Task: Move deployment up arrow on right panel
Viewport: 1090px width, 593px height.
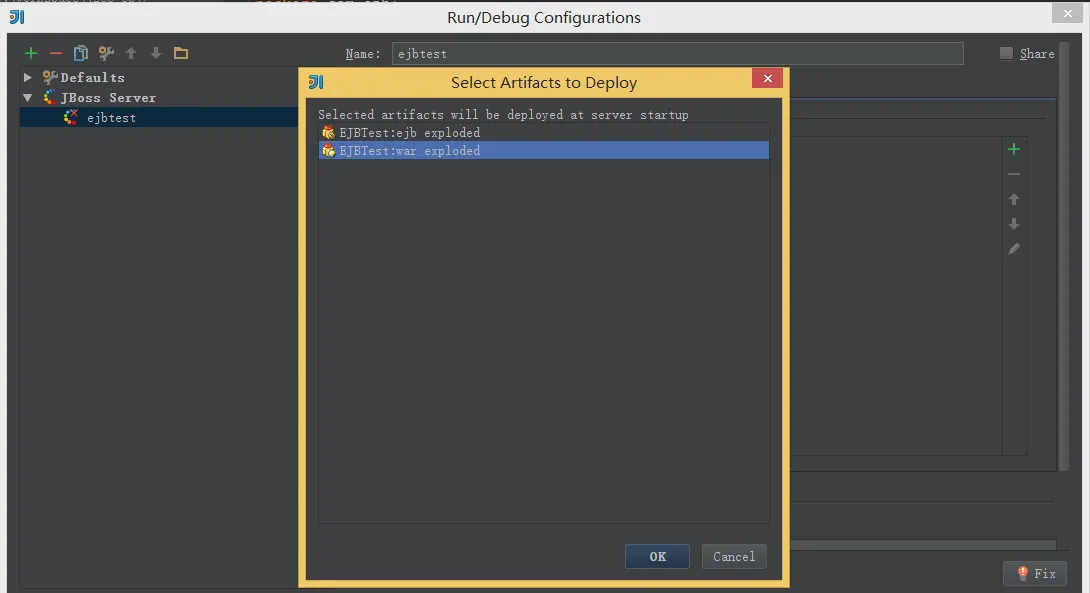Action: pyautogui.click(x=1014, y=199)
